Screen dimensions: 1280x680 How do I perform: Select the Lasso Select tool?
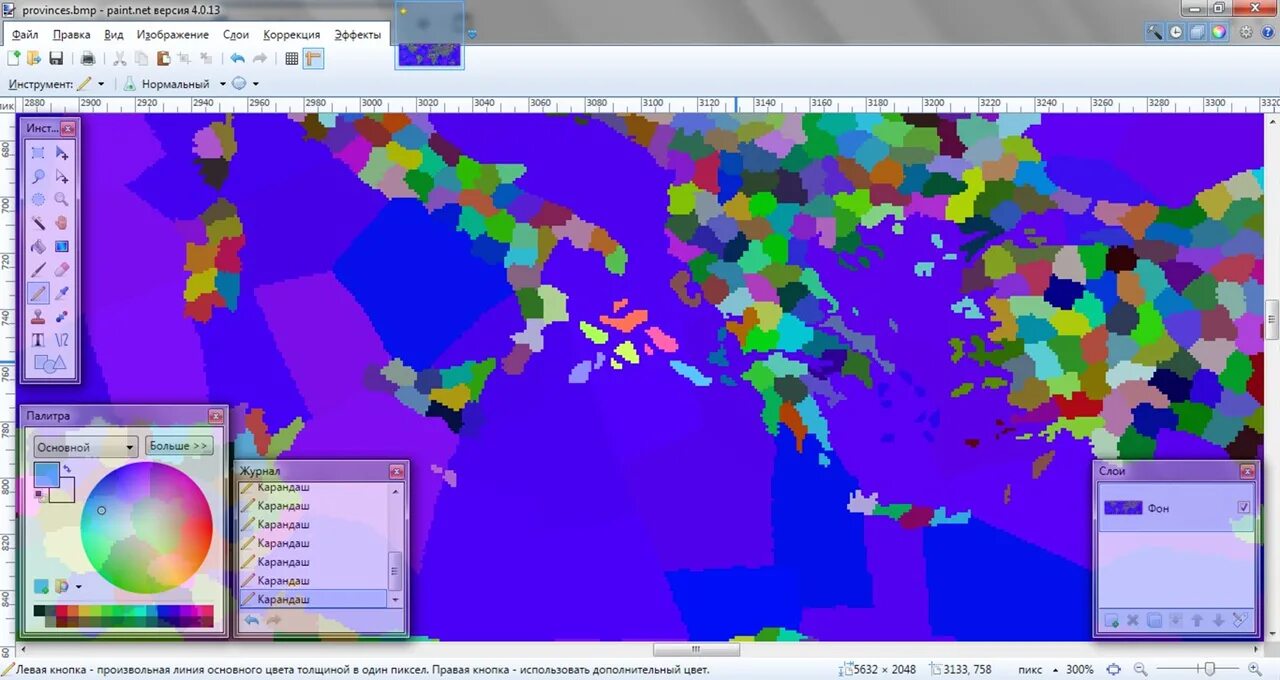[x=38, y=176]
